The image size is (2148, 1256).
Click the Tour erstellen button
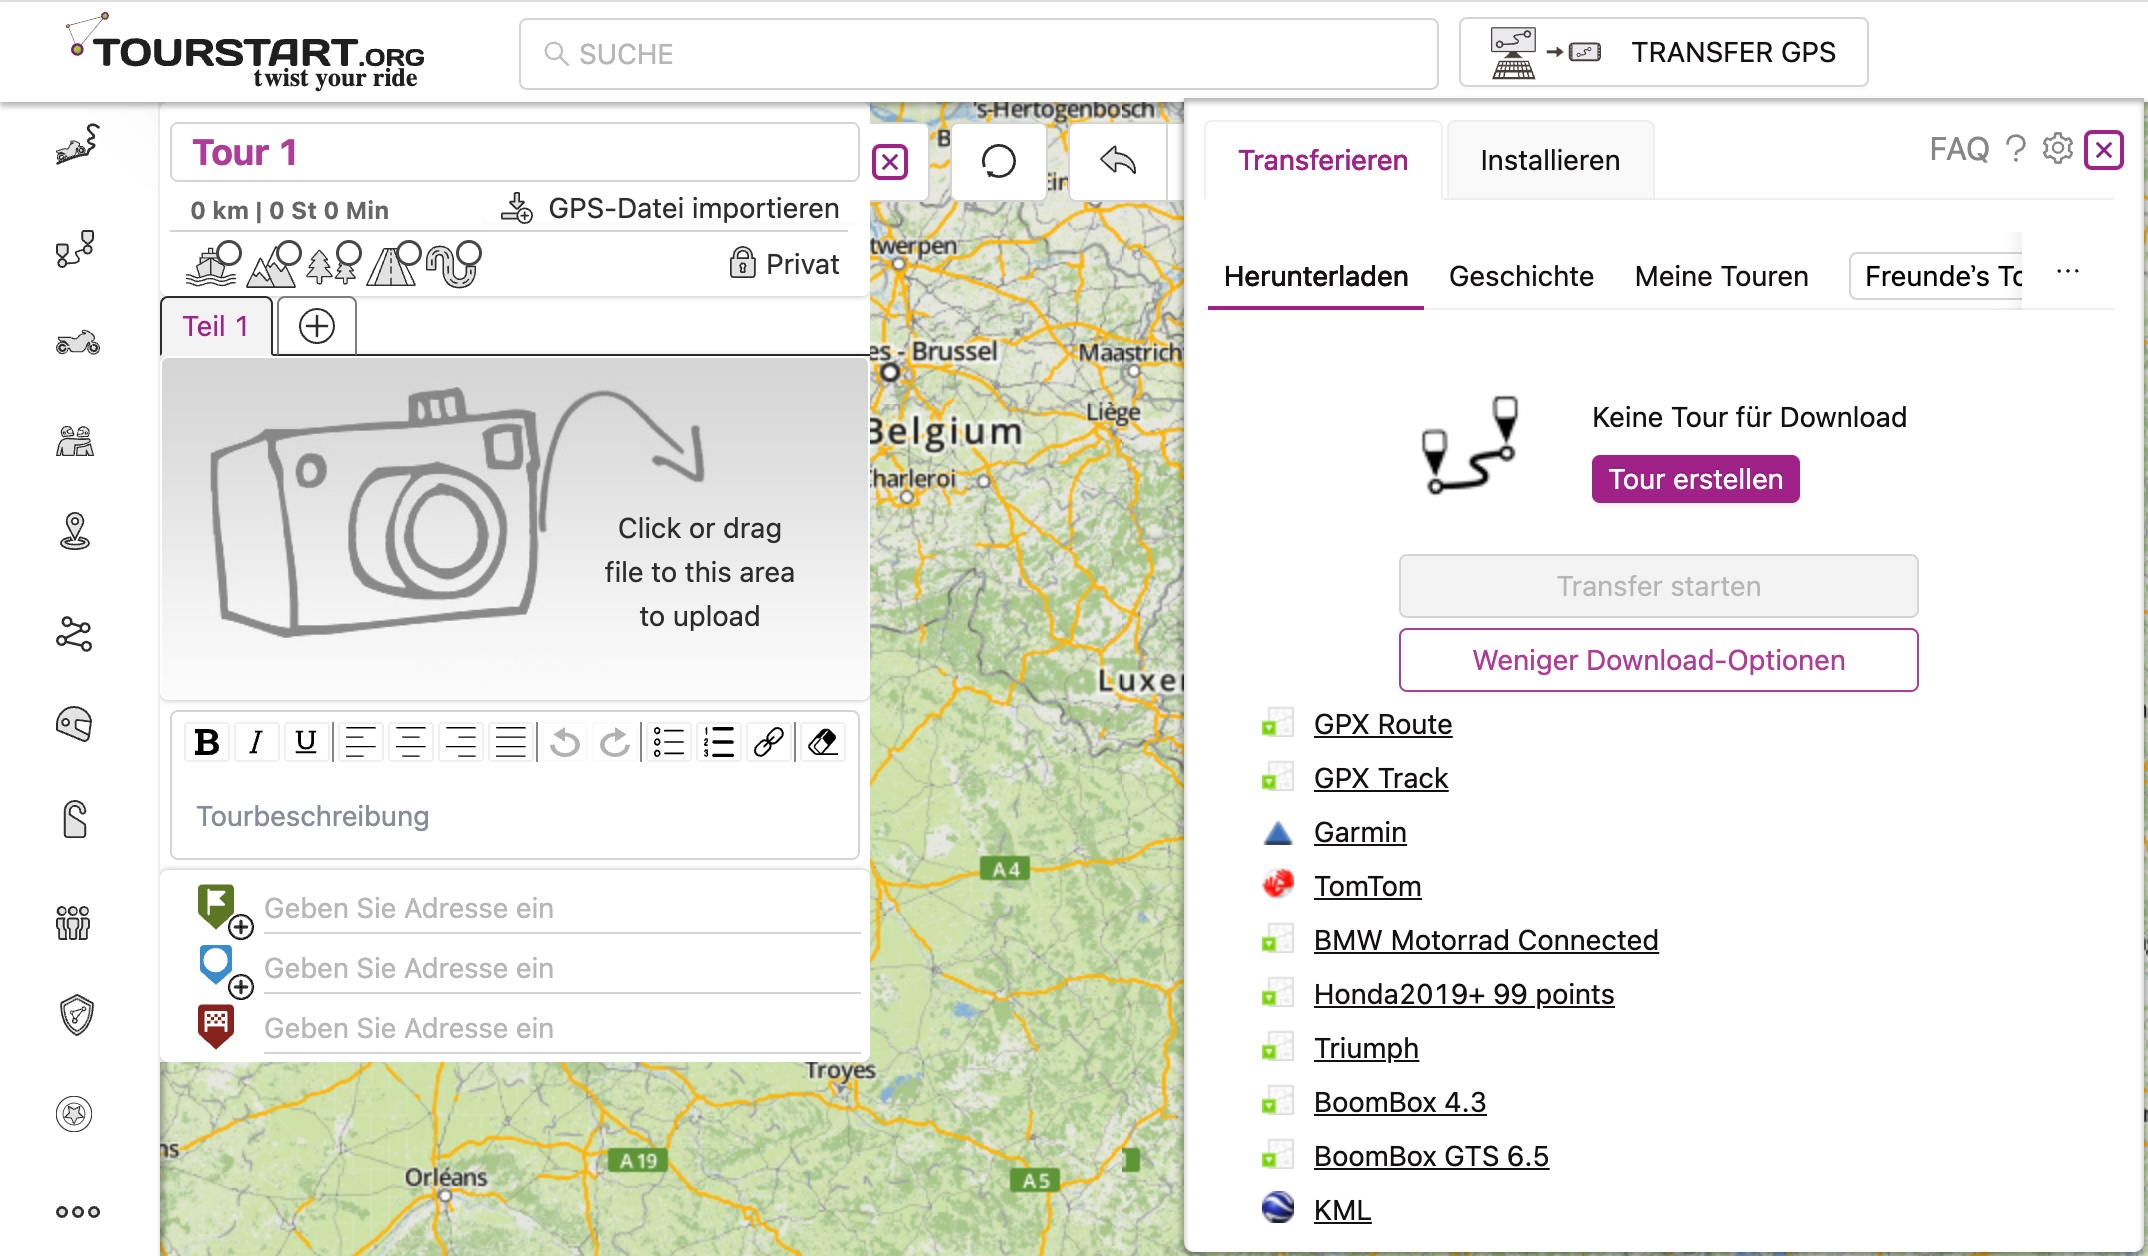pyautogui.click(x=1695, y=479)
